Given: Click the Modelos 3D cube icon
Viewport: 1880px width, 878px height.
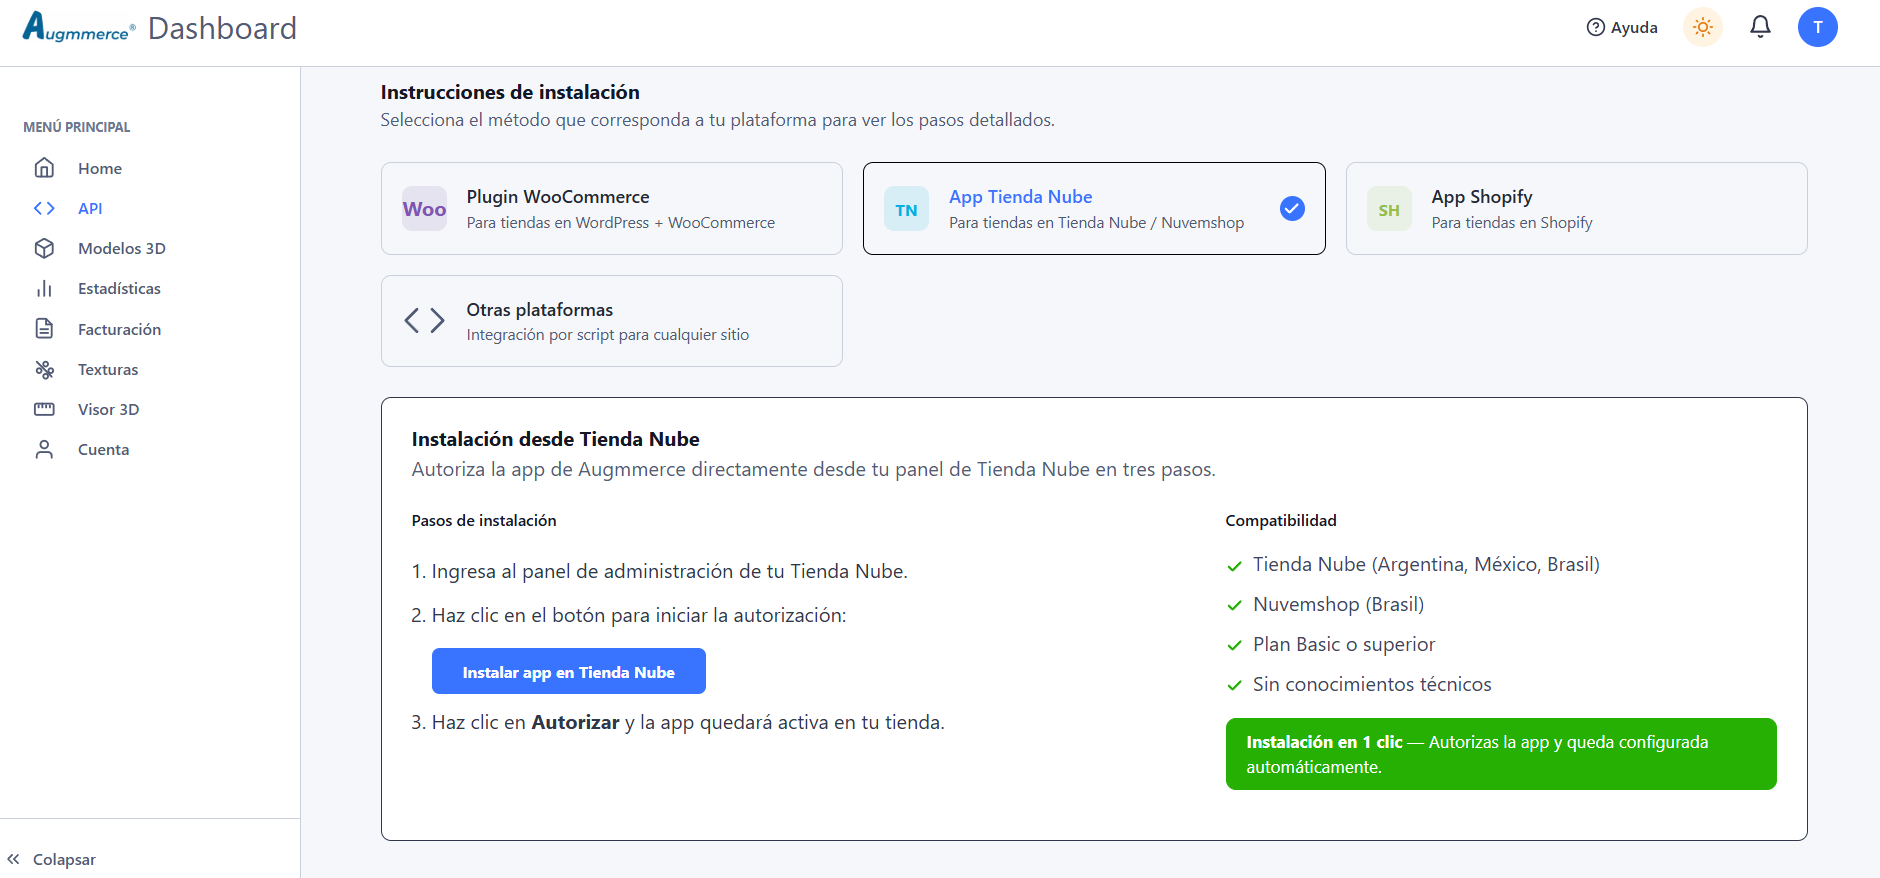Looking at the screenshot, I should coord(44,248).
